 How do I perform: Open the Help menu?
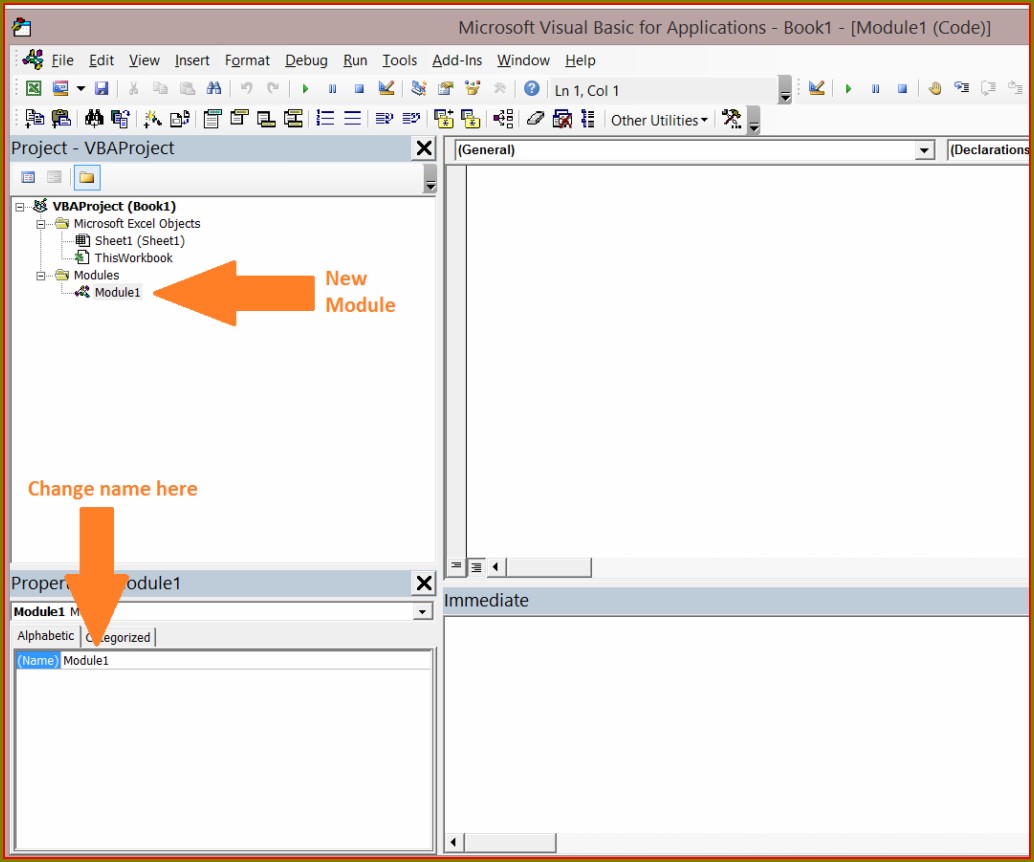tap(580, 61)
